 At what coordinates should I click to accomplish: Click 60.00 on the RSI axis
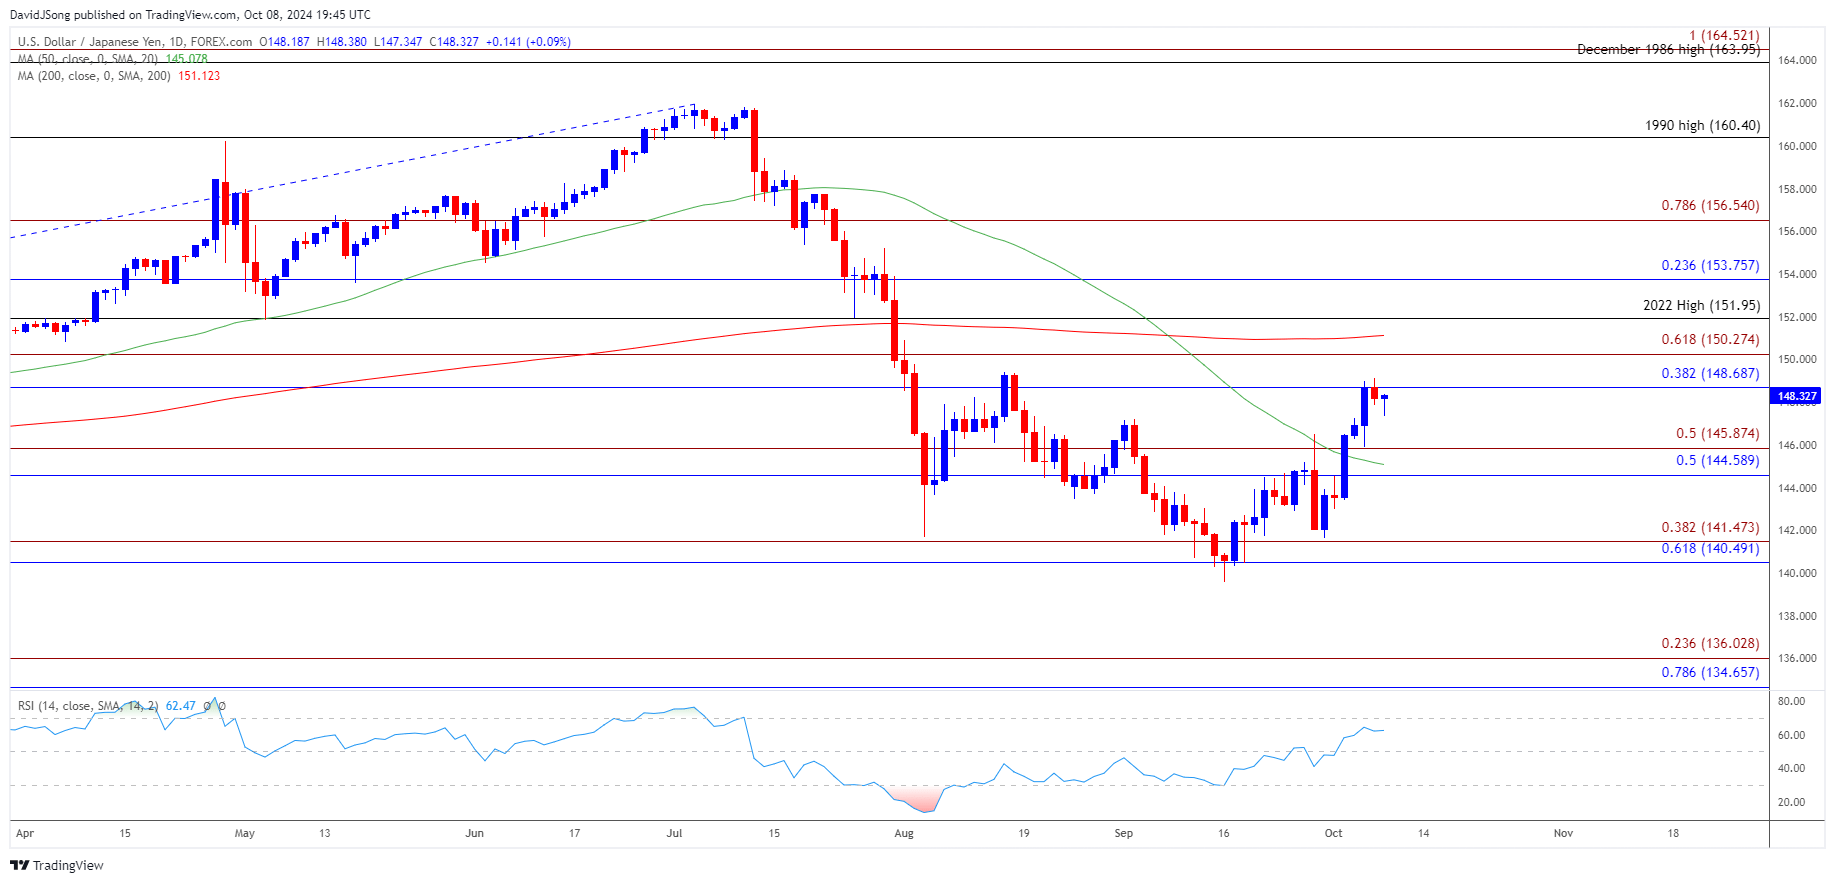(x=1791, y=735)
